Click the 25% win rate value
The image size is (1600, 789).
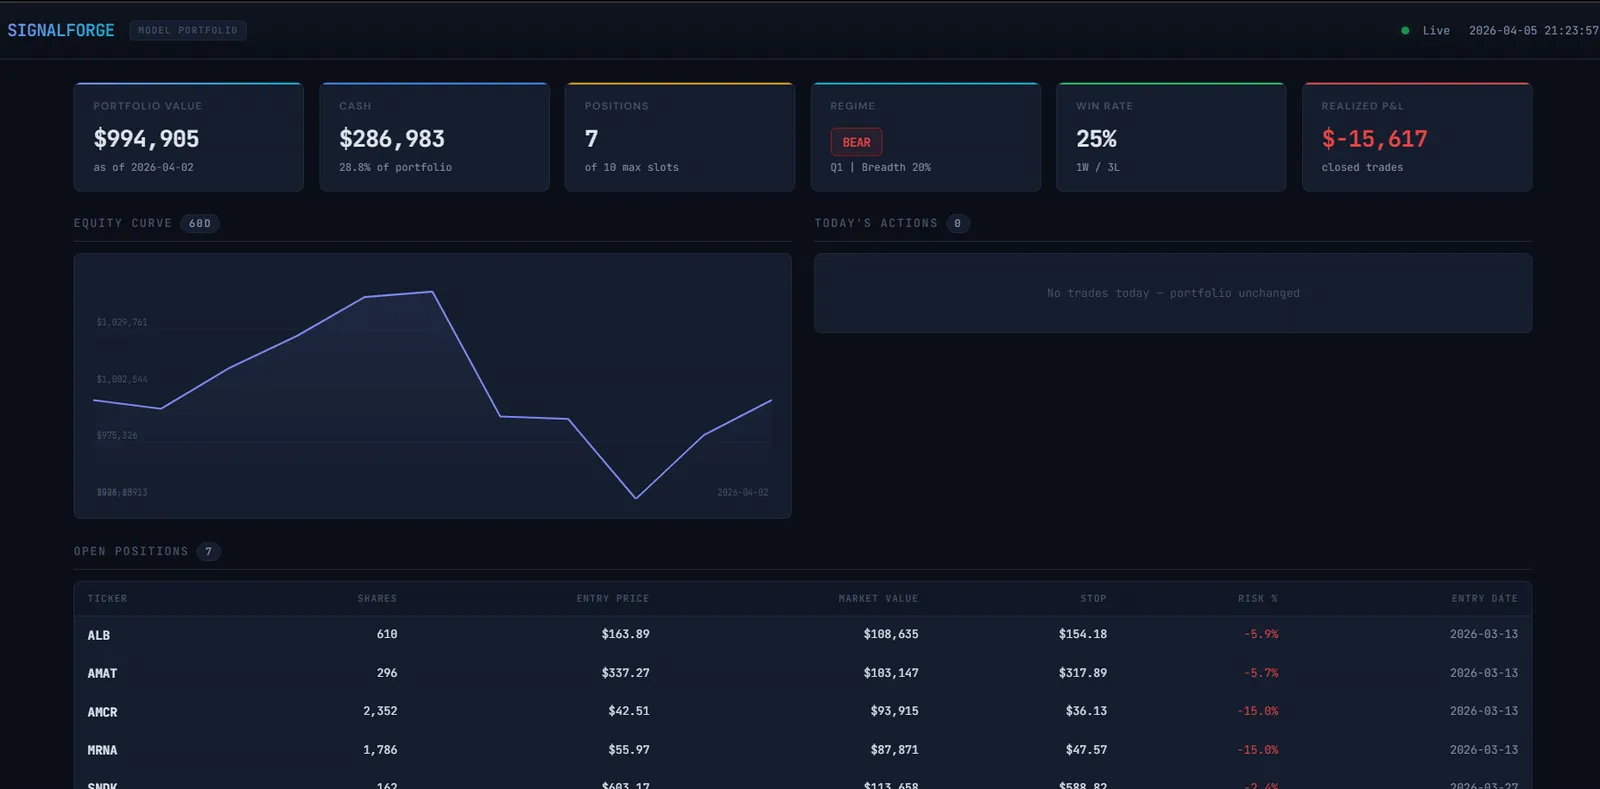(x=1096, y=139)
